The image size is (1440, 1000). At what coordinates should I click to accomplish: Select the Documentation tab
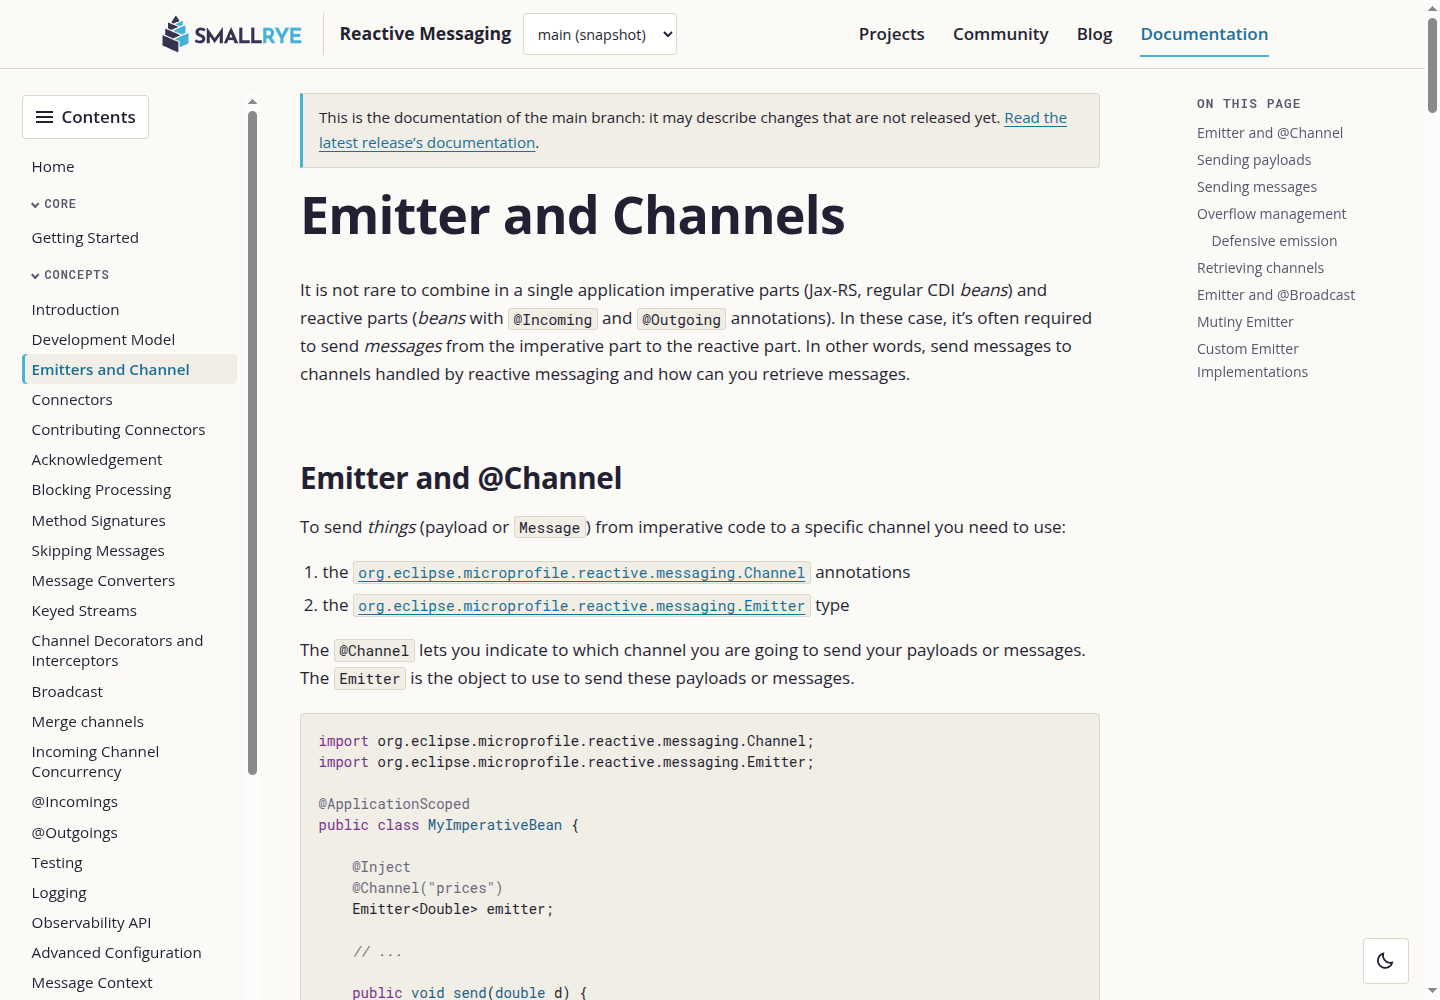(1204, 34)
